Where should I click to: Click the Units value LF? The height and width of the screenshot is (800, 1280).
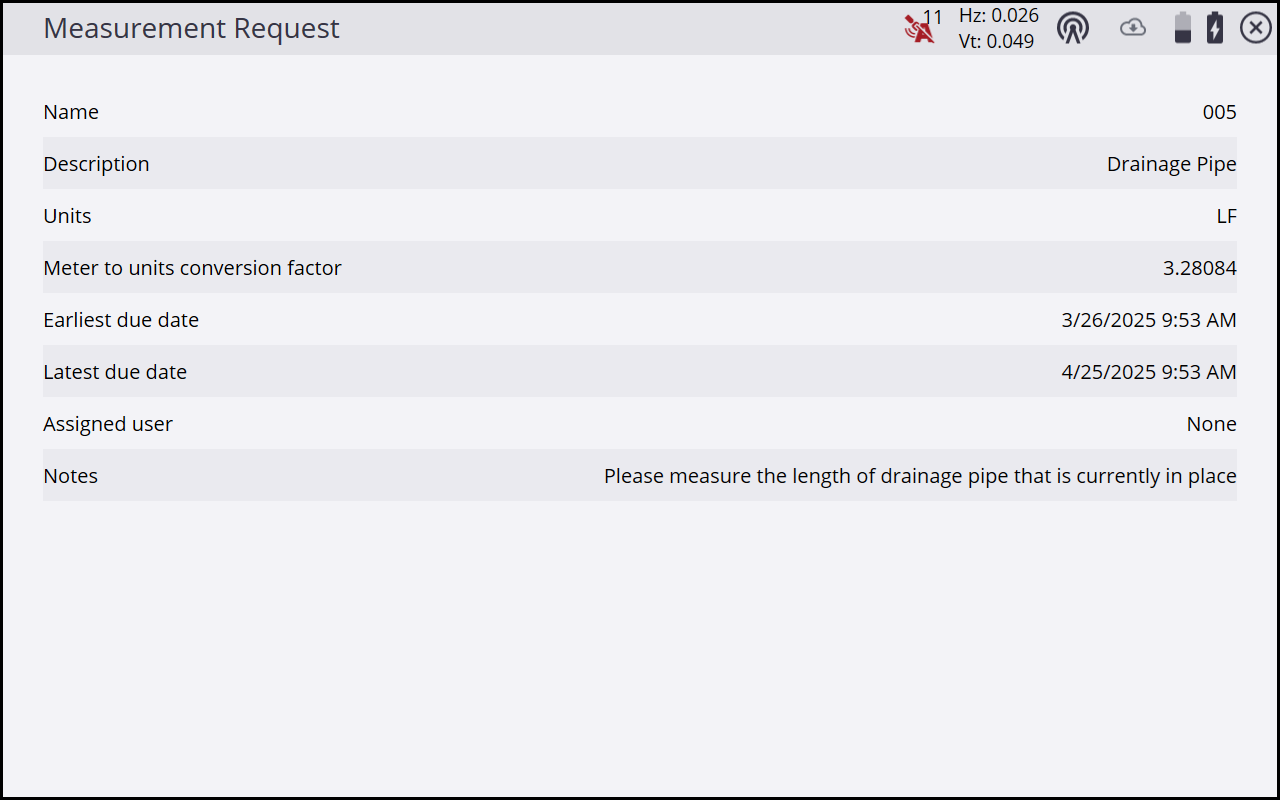(1226, 216)
